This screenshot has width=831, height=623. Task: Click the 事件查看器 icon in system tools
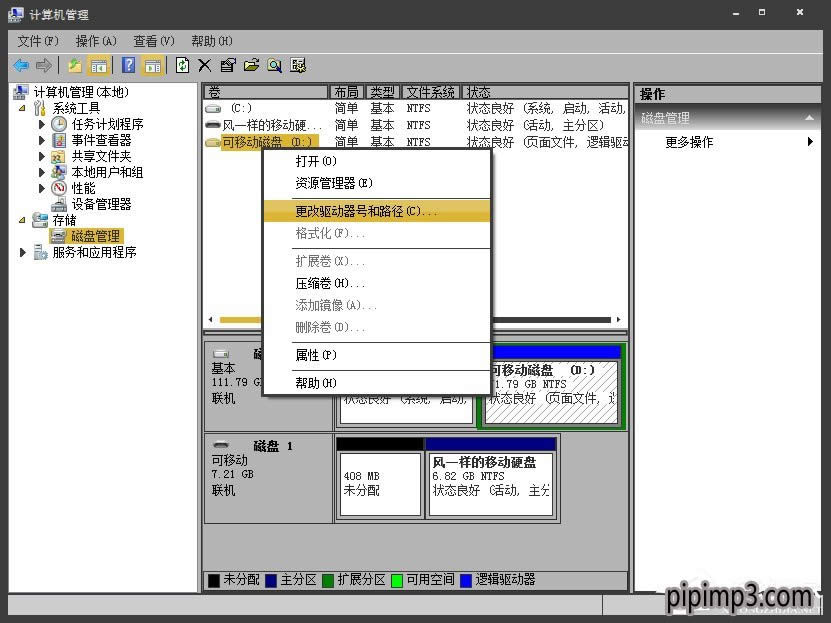tap(59, 141)
